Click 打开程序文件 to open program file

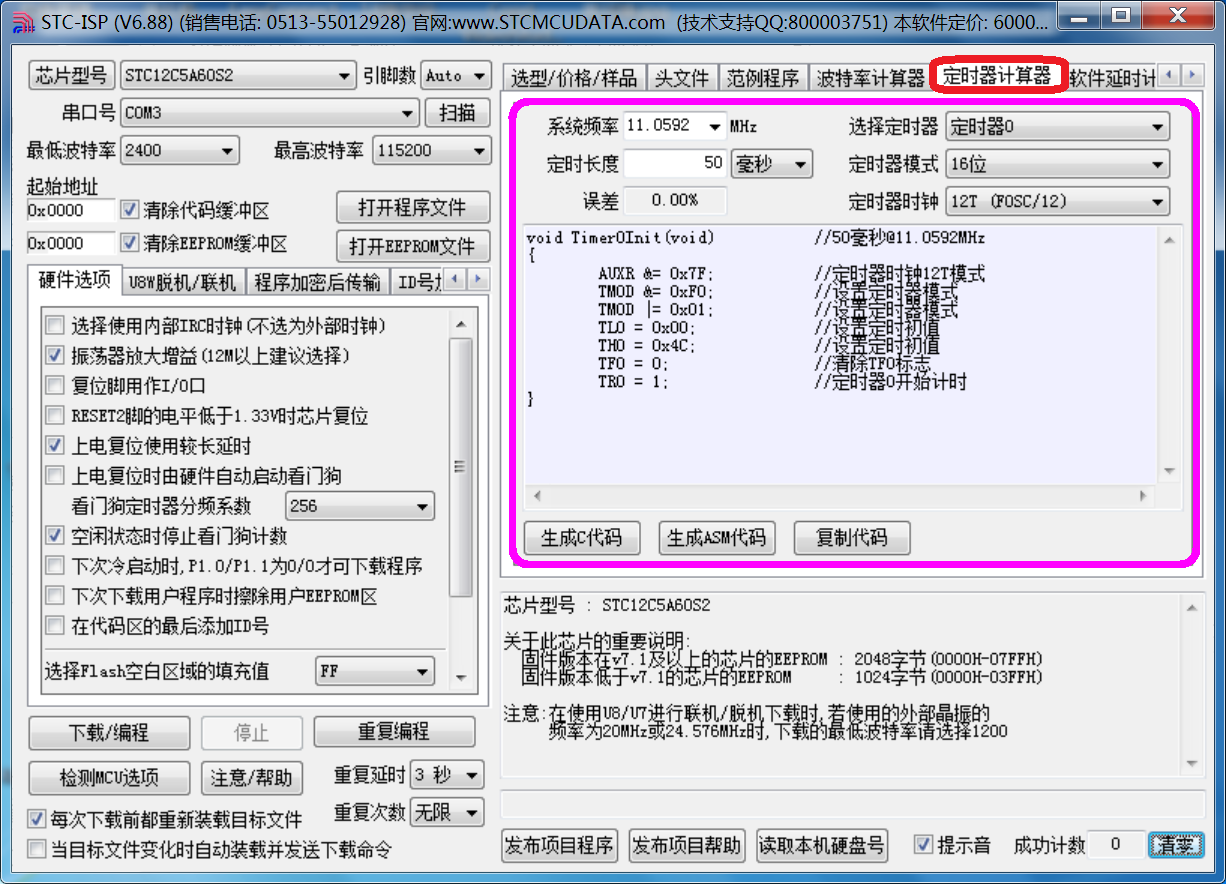pos(412,208)
